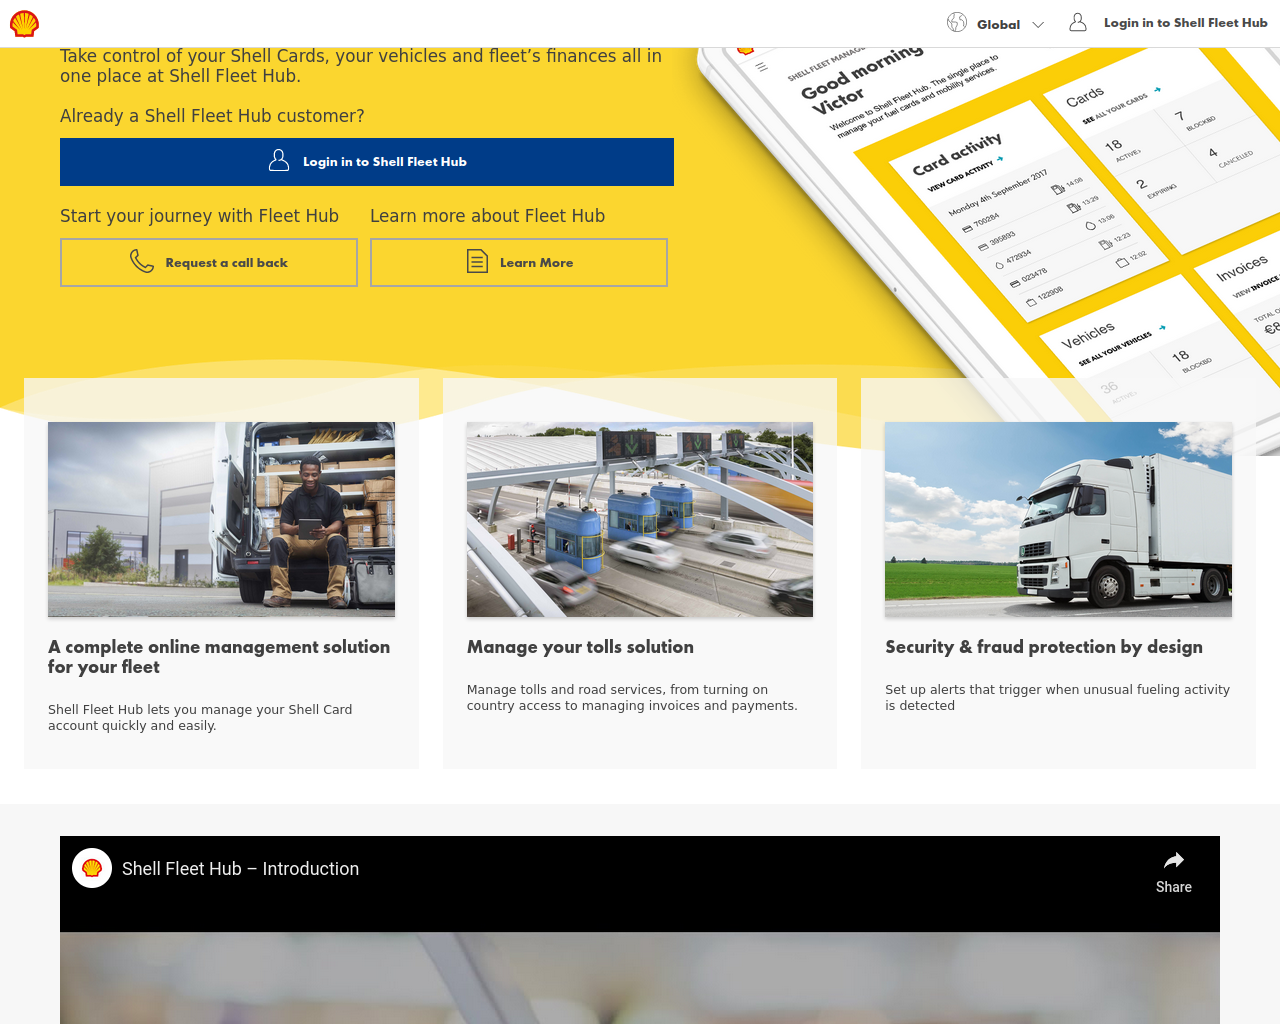The height and width of the screenshot is (1024, 1280).
Task: Open 'Security & fraud protection by design' heading
Action: click(x=1044, y=647)
